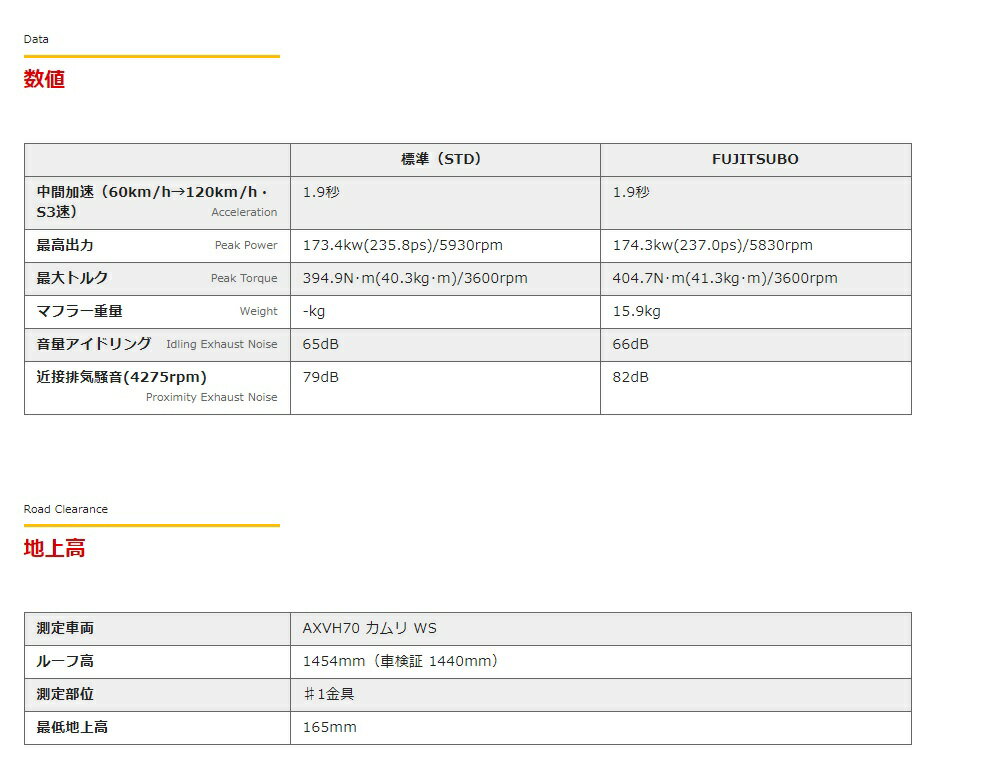Click 1454mm（車検証 1440mm）value

pyautogui.click(x=401, y=661)
